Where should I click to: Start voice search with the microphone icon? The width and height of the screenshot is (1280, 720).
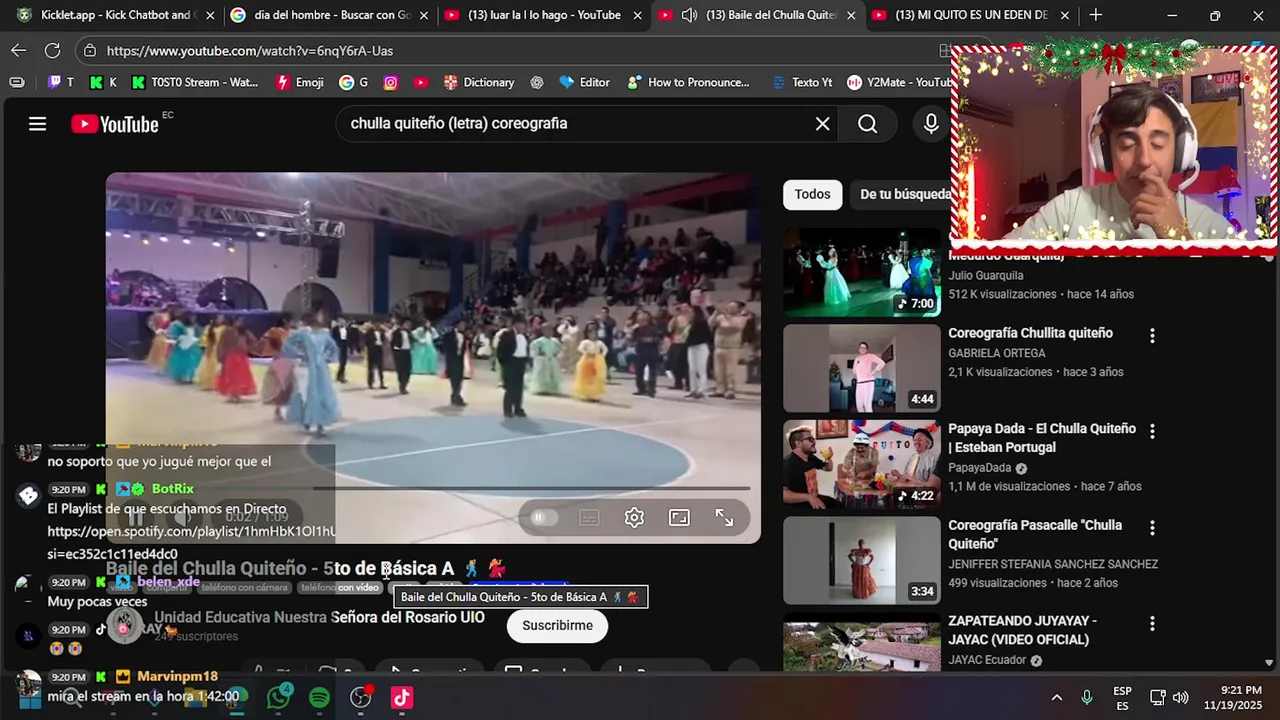pos(931,124)
